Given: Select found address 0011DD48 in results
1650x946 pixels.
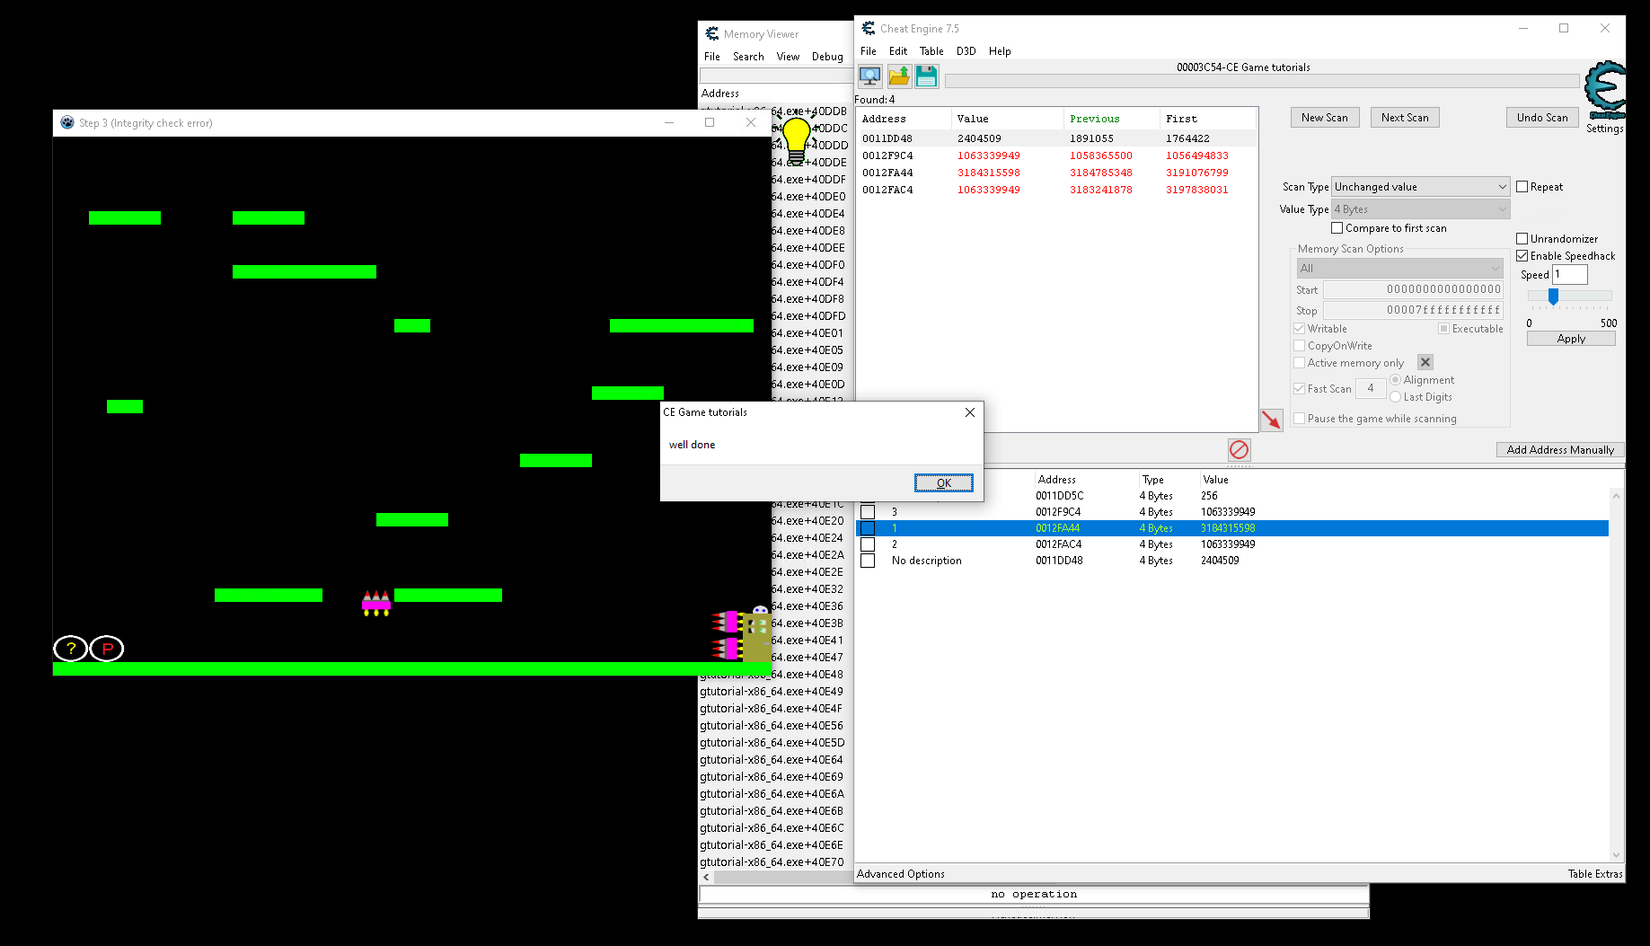Looking at the screenshot, I should point(1056,139).
